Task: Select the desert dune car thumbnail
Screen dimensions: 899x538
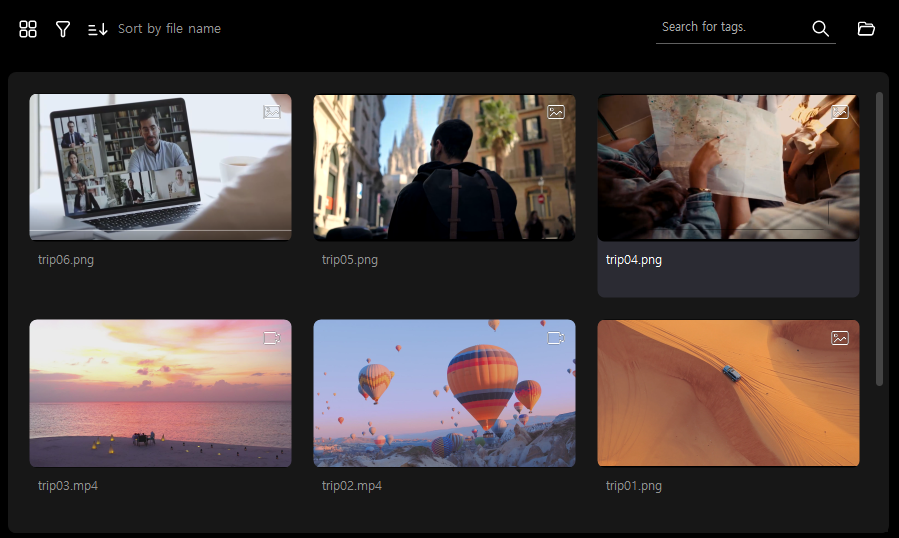Action: pyautogui.click(x=728, y=393)
